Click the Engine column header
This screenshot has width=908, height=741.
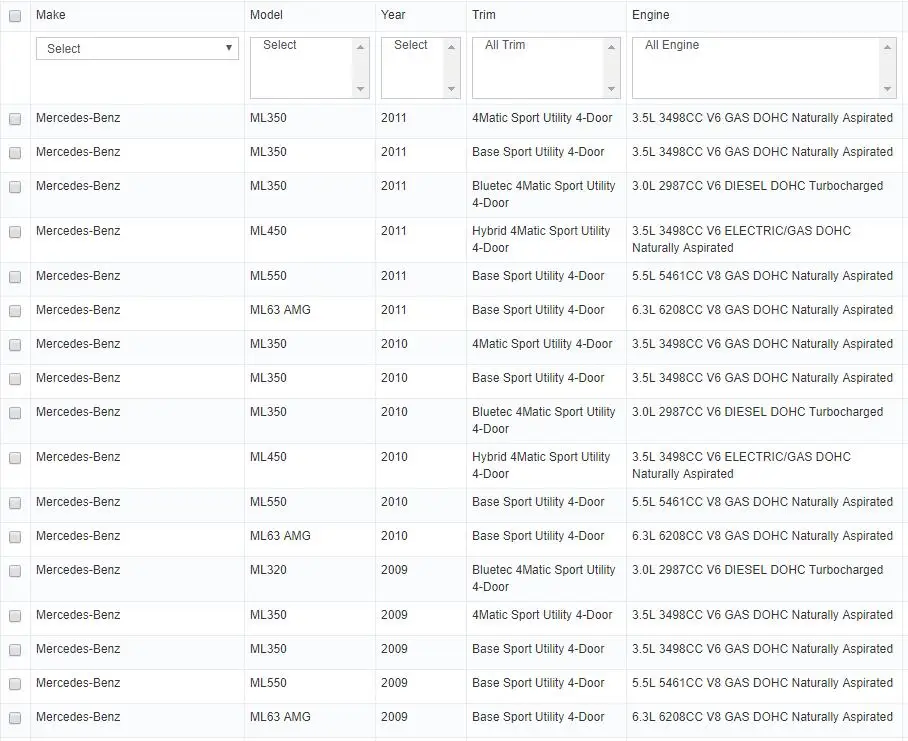click(x=650, y=15)
